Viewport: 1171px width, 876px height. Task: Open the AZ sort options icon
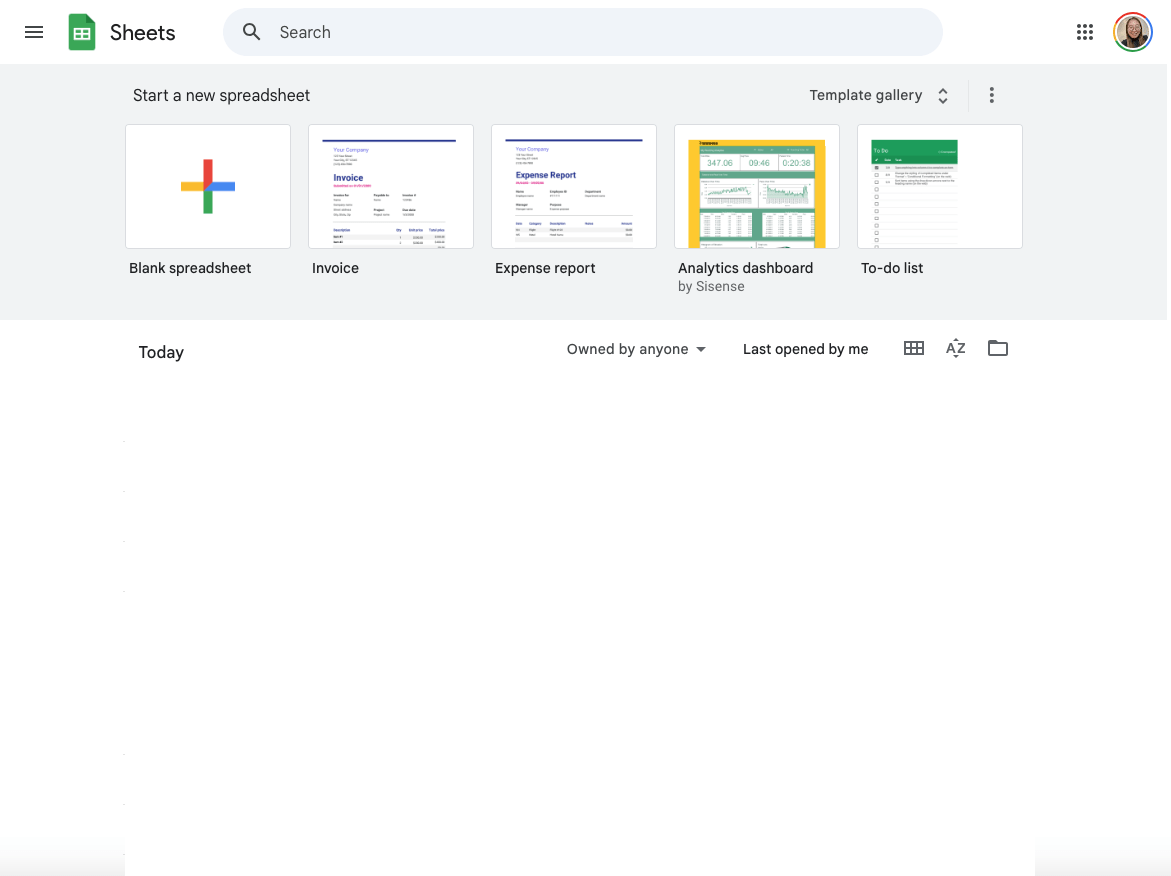pos(956,348)
